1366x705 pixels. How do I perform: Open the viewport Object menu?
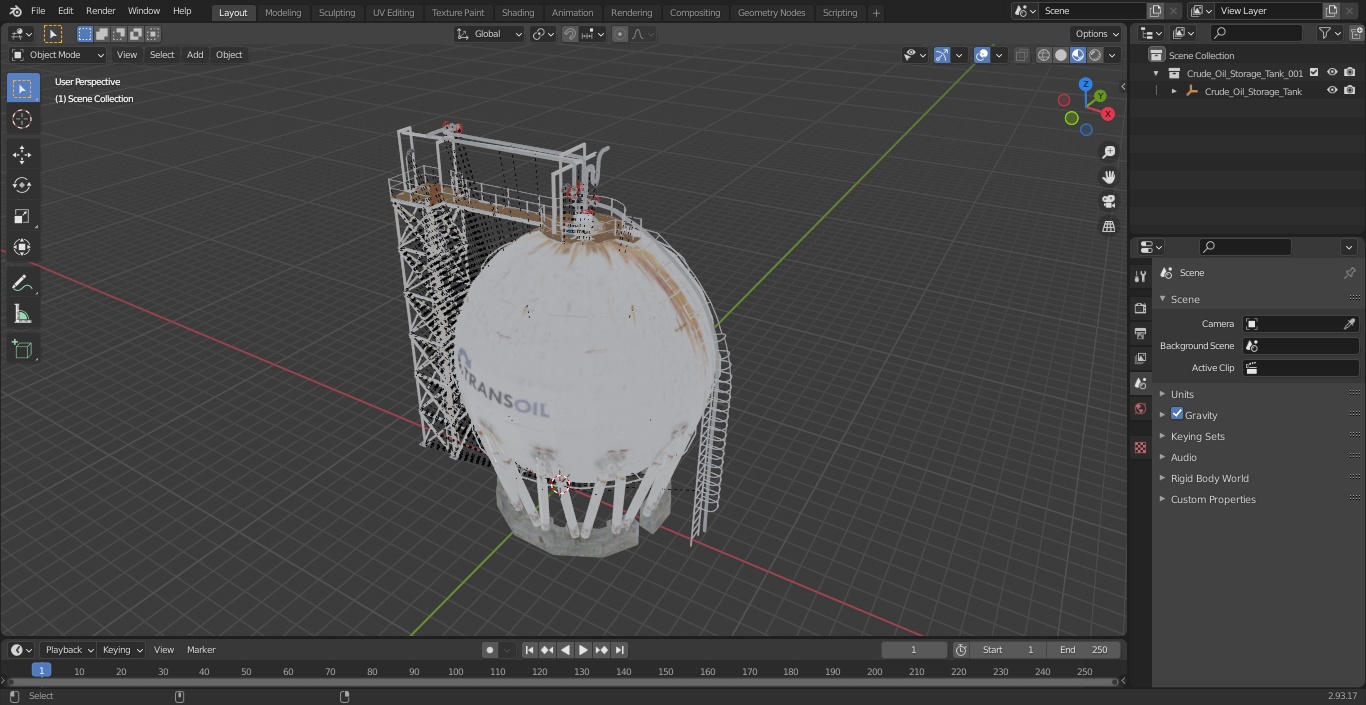229,55
